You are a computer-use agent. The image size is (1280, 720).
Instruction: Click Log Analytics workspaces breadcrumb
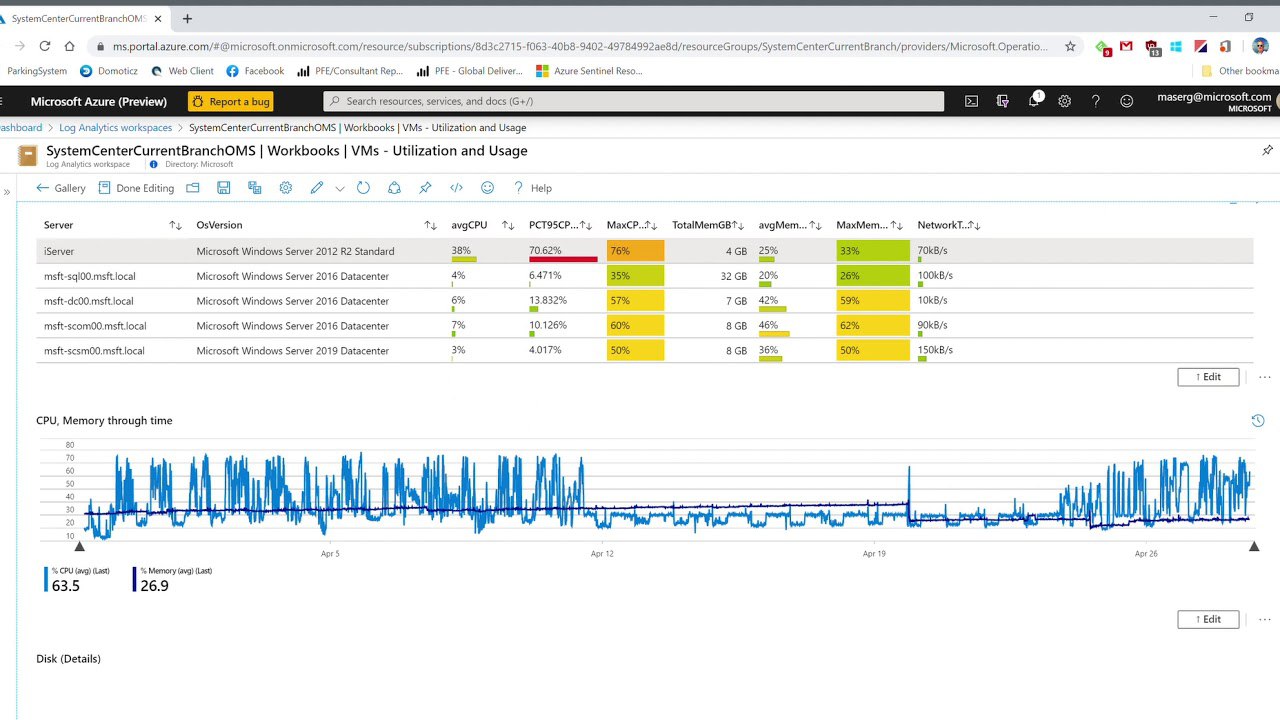pyautogui.click(x=115, y=128)
